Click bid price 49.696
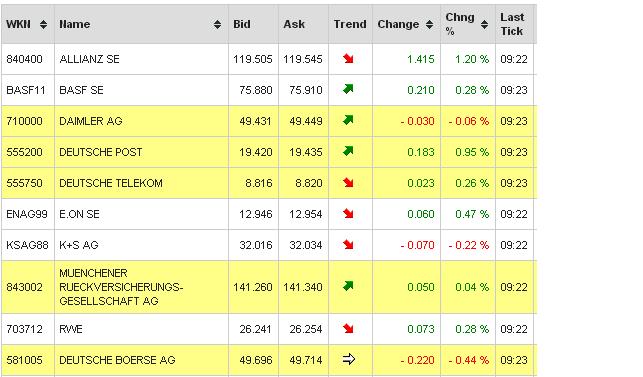Image resolution: width=643 pixels, height=377 pixels. (x=256, y=360)
